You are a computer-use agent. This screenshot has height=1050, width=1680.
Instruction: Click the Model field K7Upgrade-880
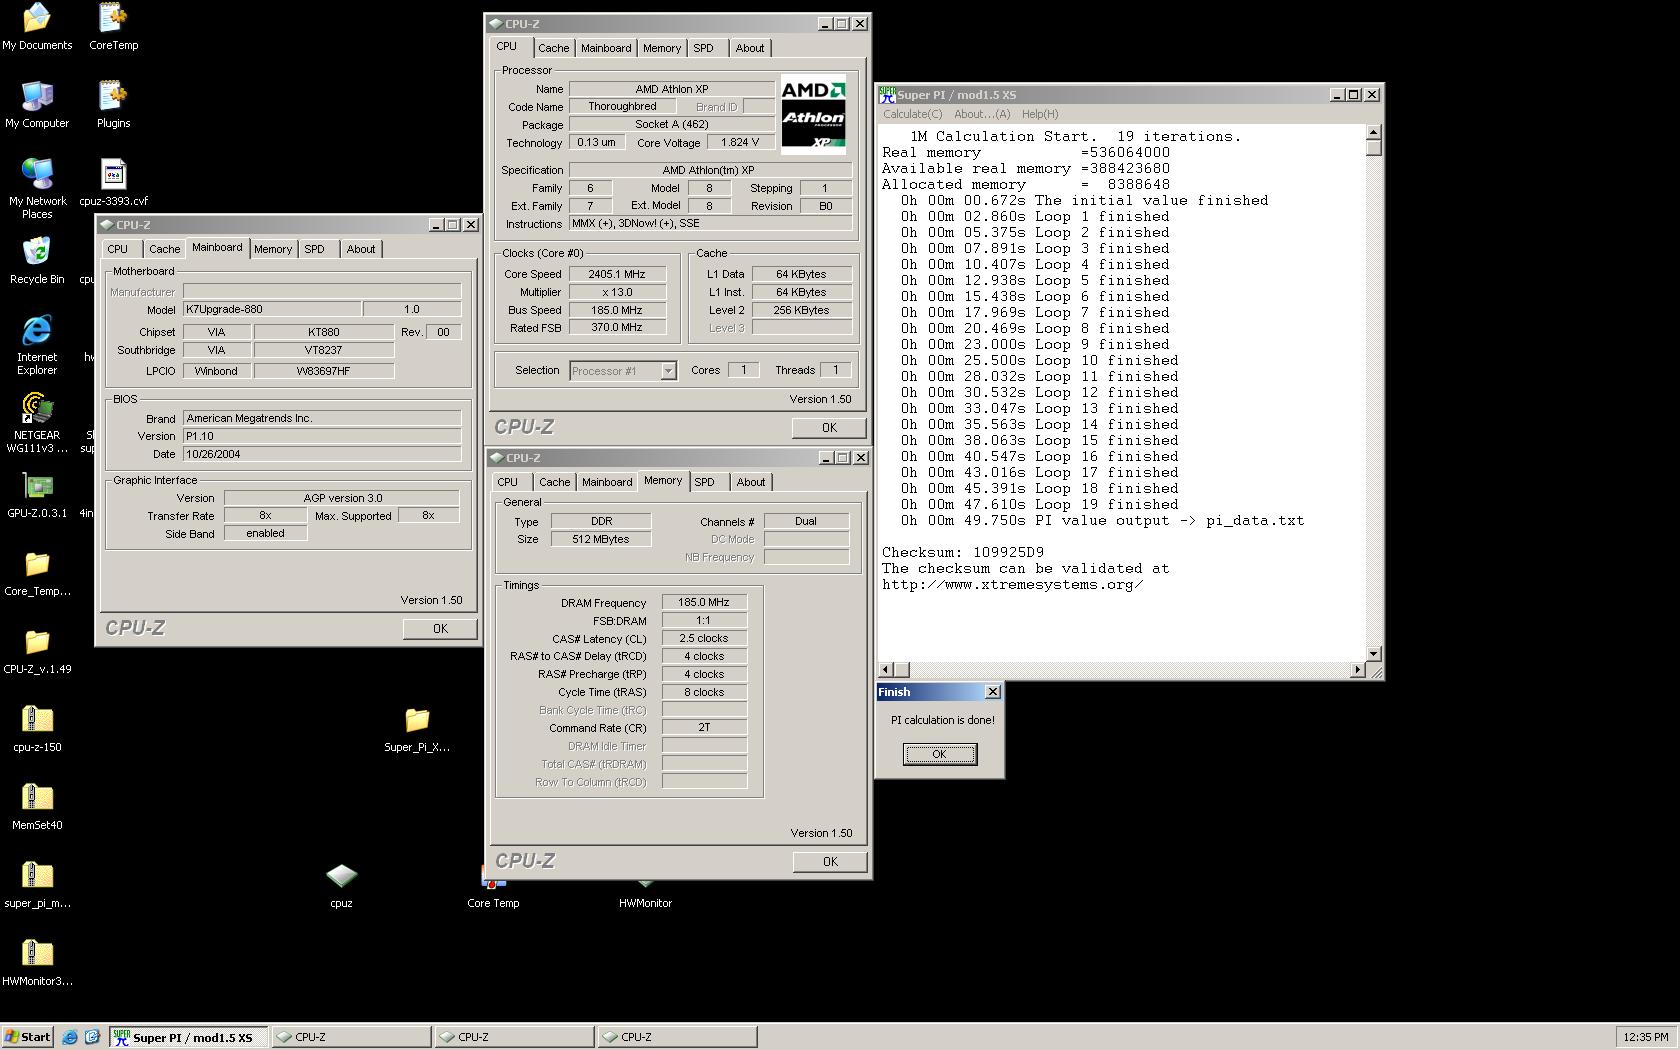point(272,310)
